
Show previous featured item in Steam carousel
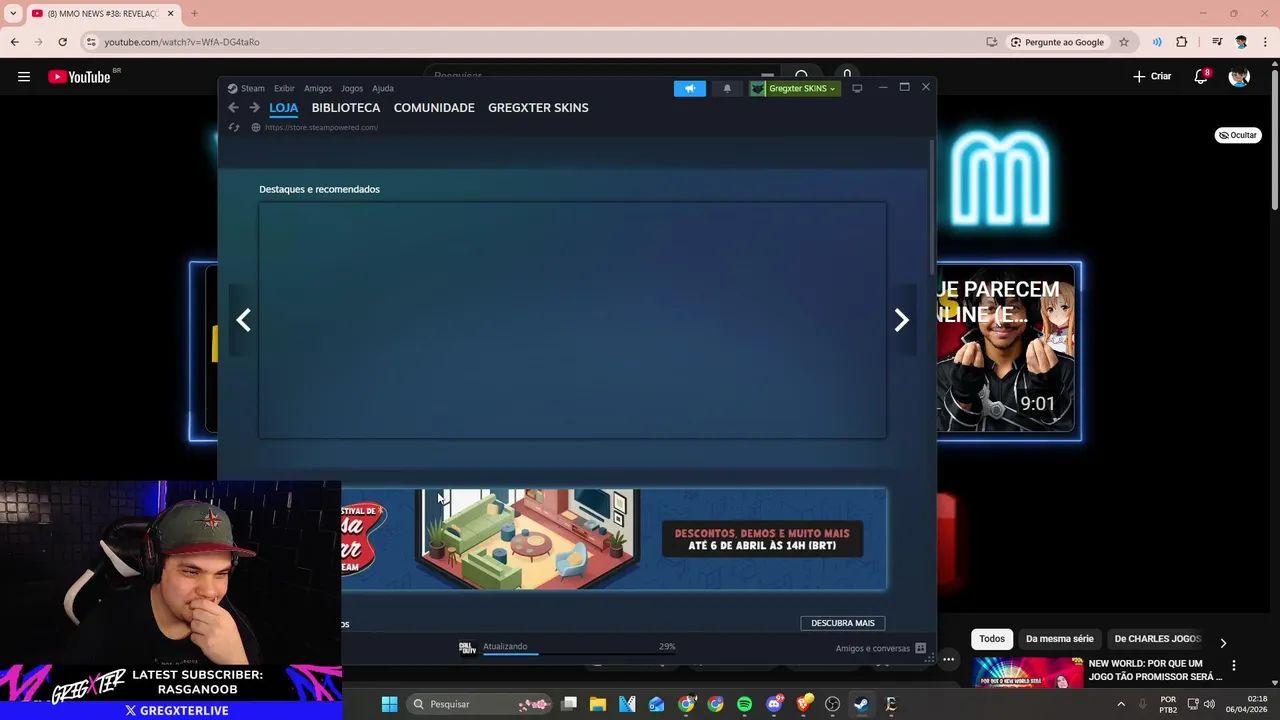[243, 320]
